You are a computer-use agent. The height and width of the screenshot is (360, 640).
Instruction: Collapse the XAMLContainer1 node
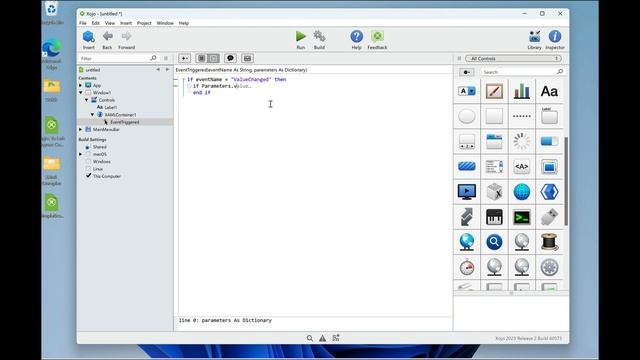(92, 115)
